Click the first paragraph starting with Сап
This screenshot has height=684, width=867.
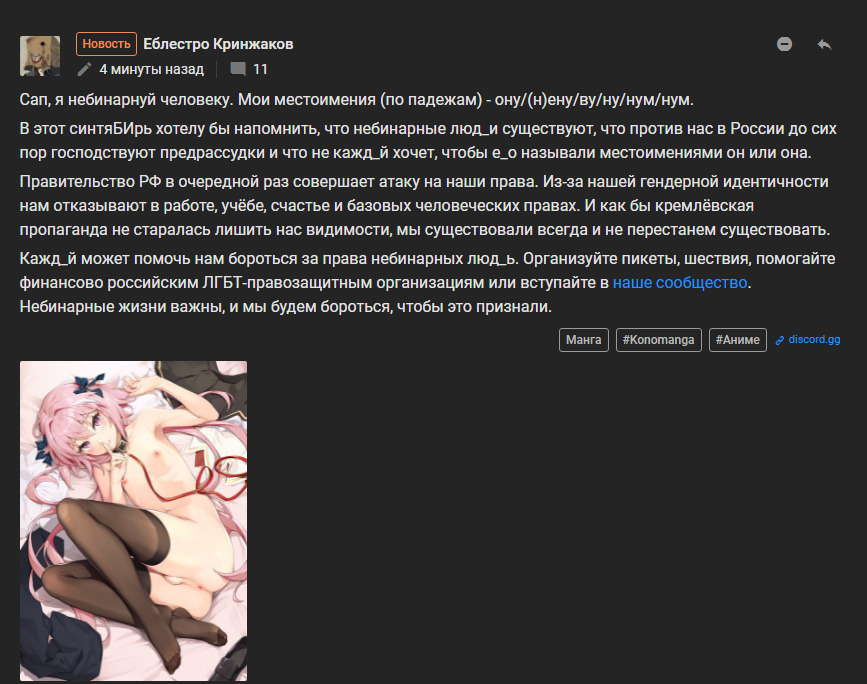point(357,100)
